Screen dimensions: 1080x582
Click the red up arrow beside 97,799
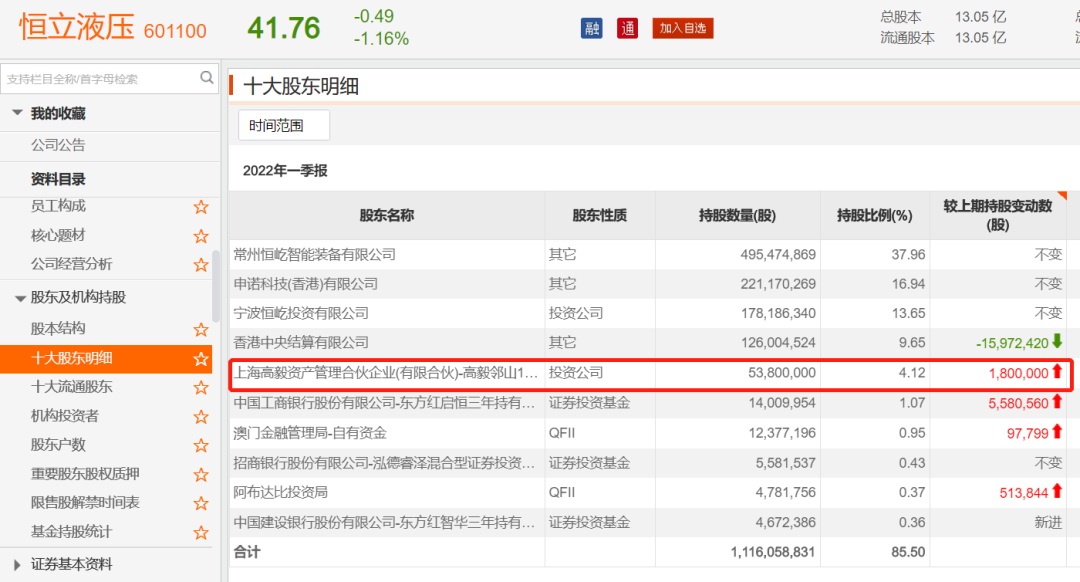1057,433
